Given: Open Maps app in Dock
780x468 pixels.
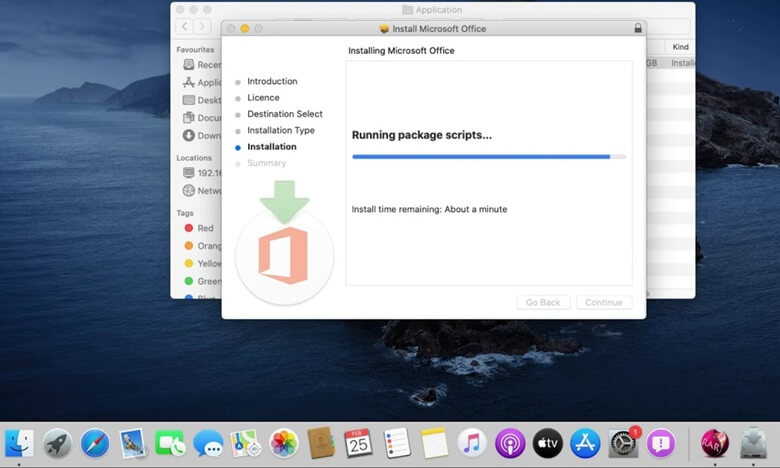Looking at the screenshot, I should coord(246,443).
